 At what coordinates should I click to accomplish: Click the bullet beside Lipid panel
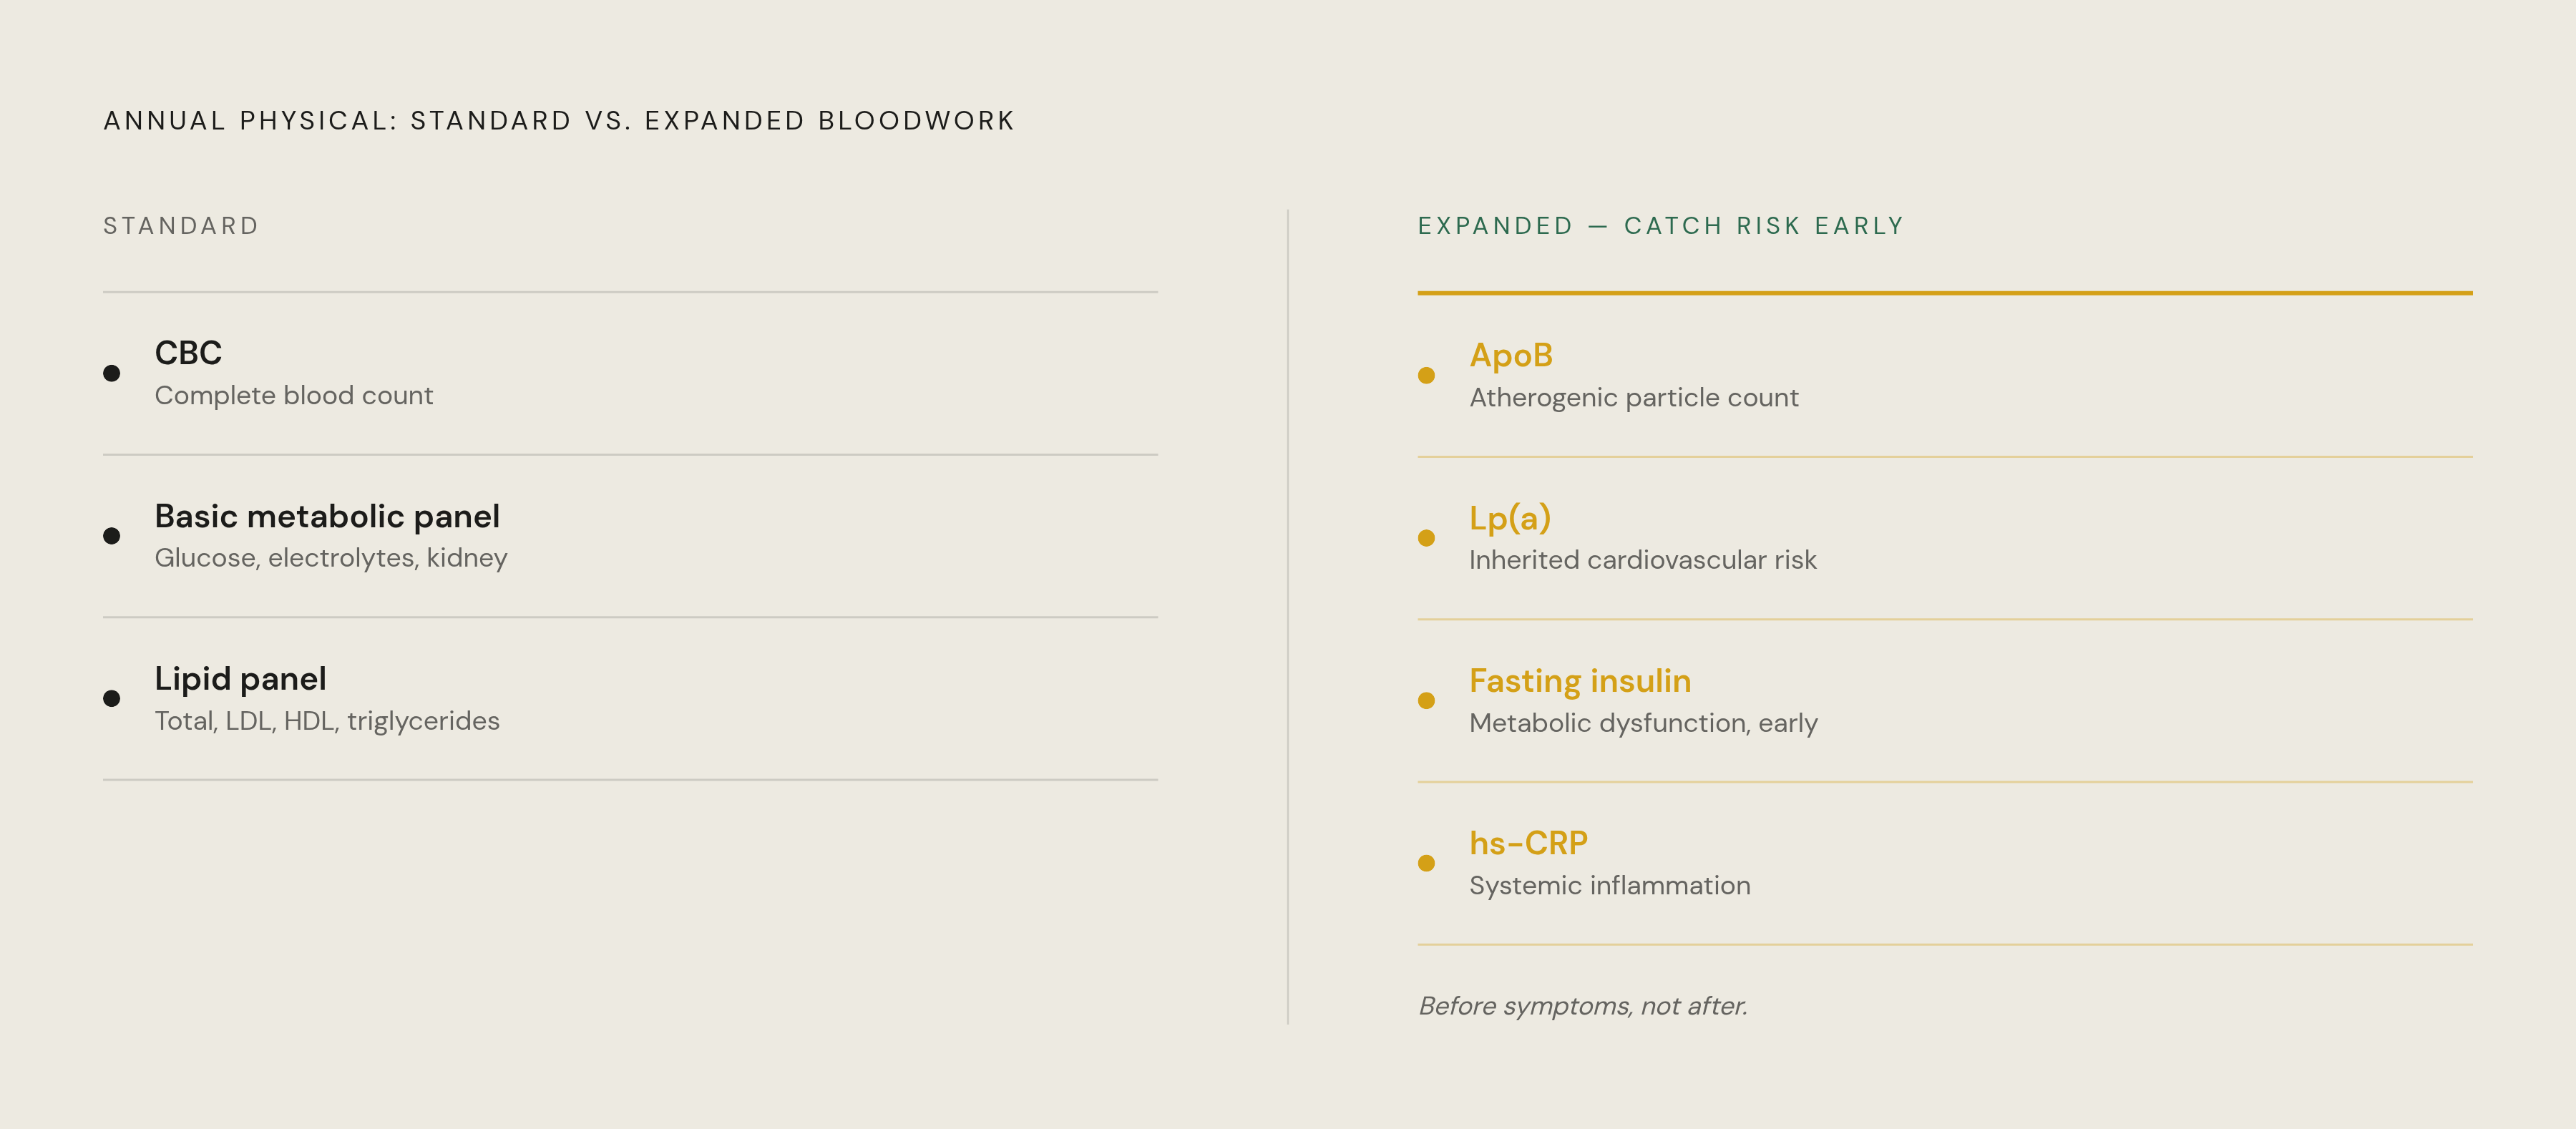point(112,698)
